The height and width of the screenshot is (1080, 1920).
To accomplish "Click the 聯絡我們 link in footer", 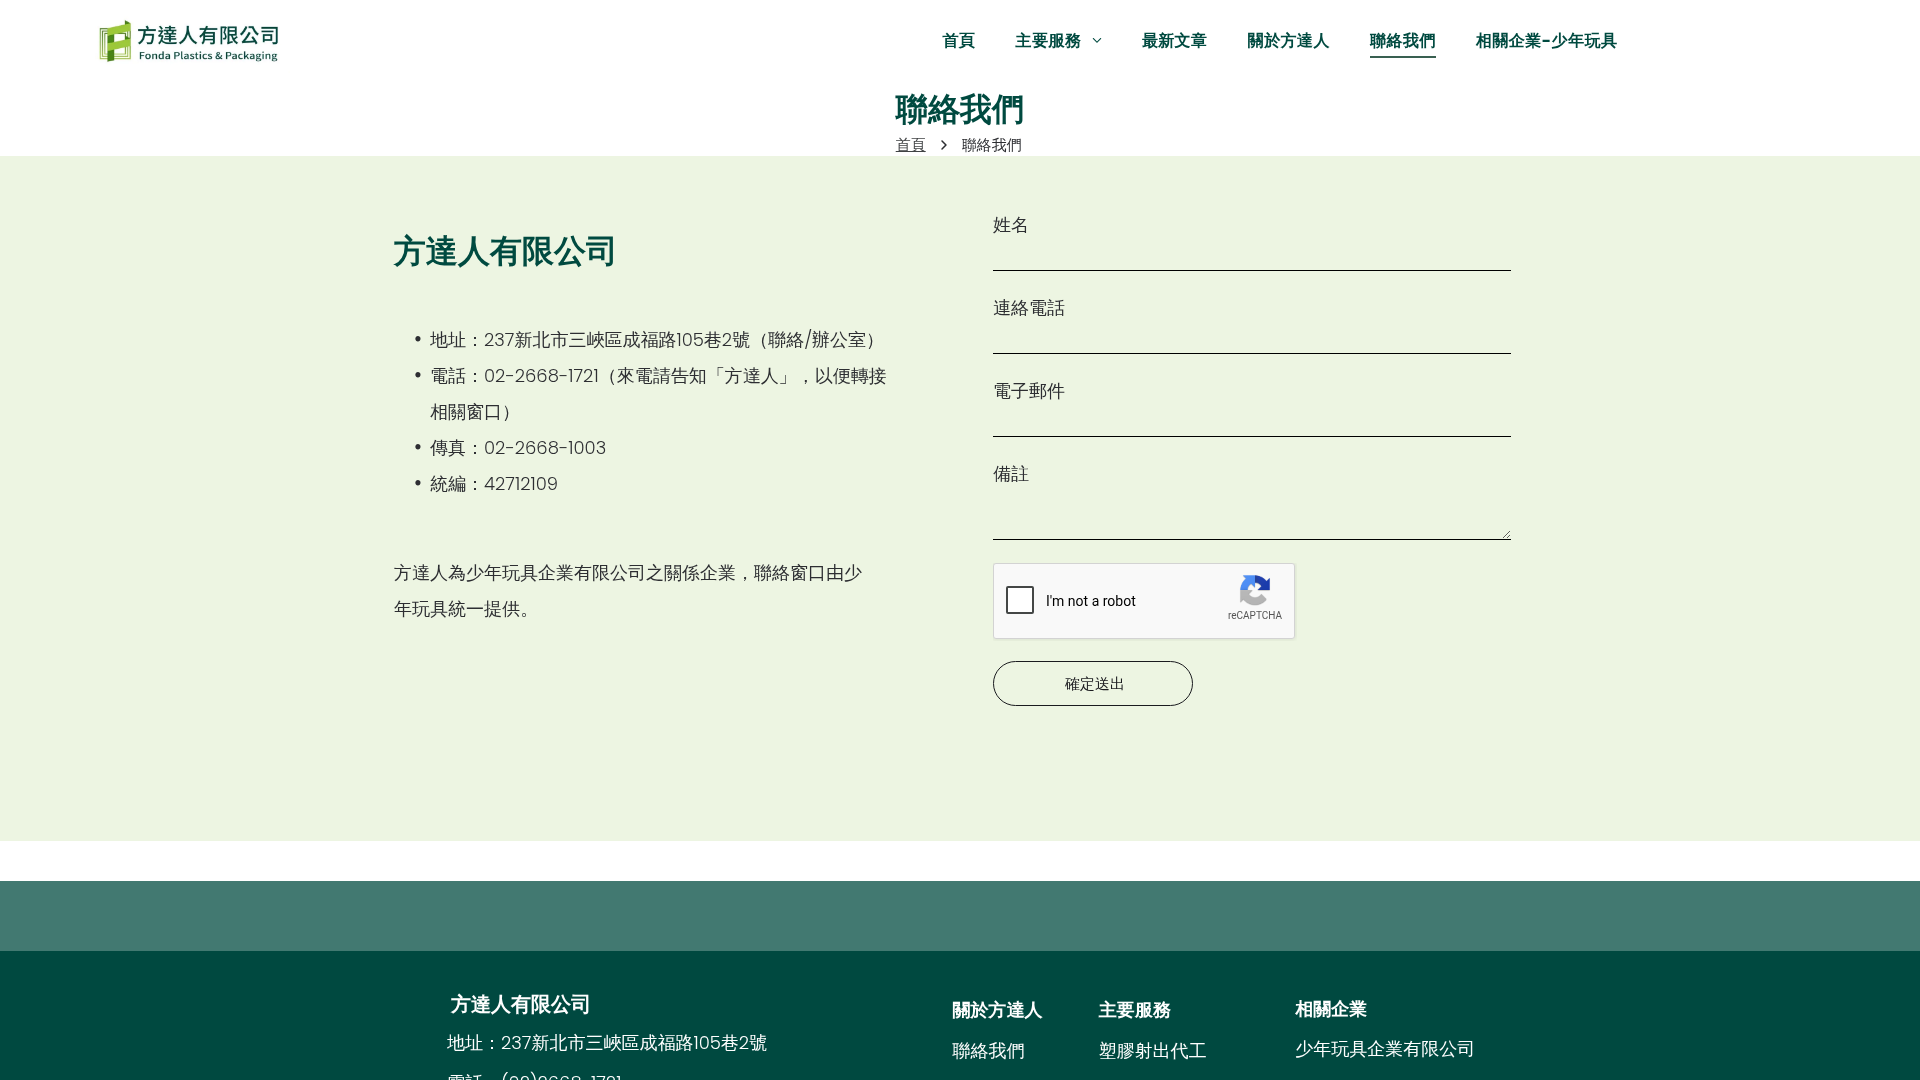I will coord(988,1051).
